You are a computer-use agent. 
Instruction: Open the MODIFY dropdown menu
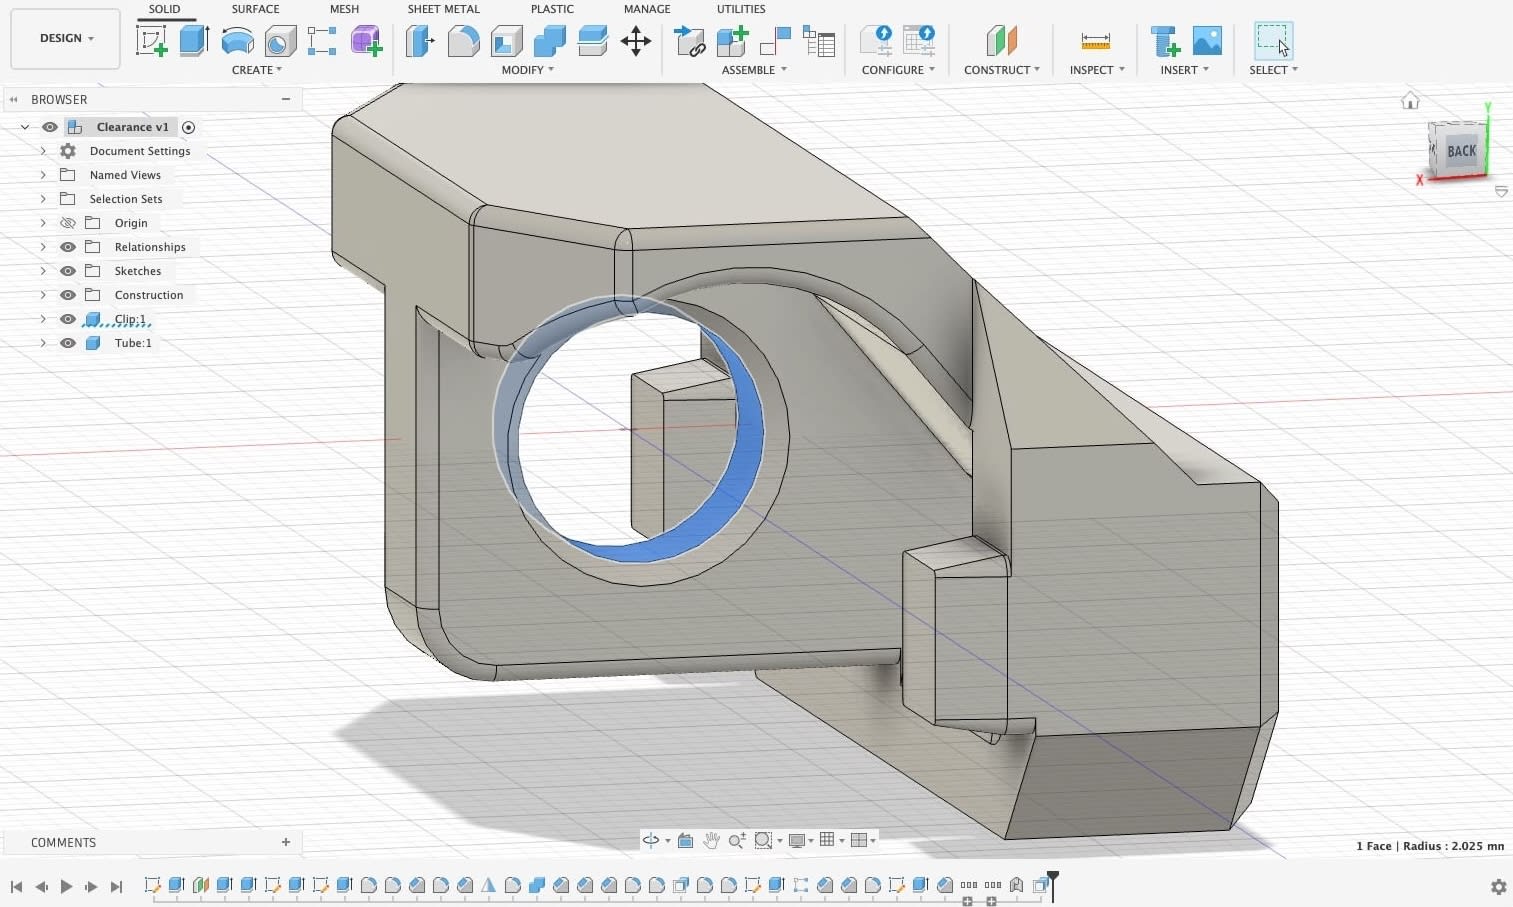(x=528, y=70)
